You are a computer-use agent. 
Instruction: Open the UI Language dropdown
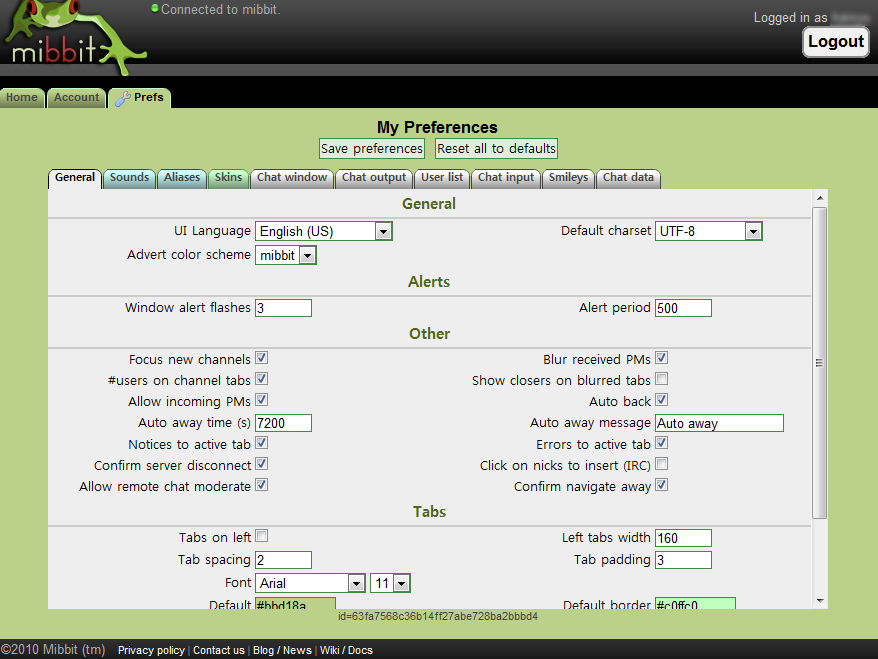tap(324, 231)
